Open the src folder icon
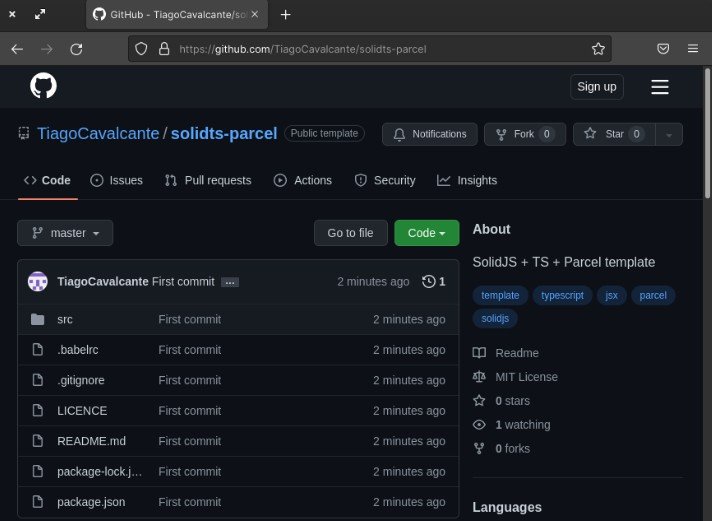Image resolution: width=712 pixels, height=521 pixels. pos(38,319)
